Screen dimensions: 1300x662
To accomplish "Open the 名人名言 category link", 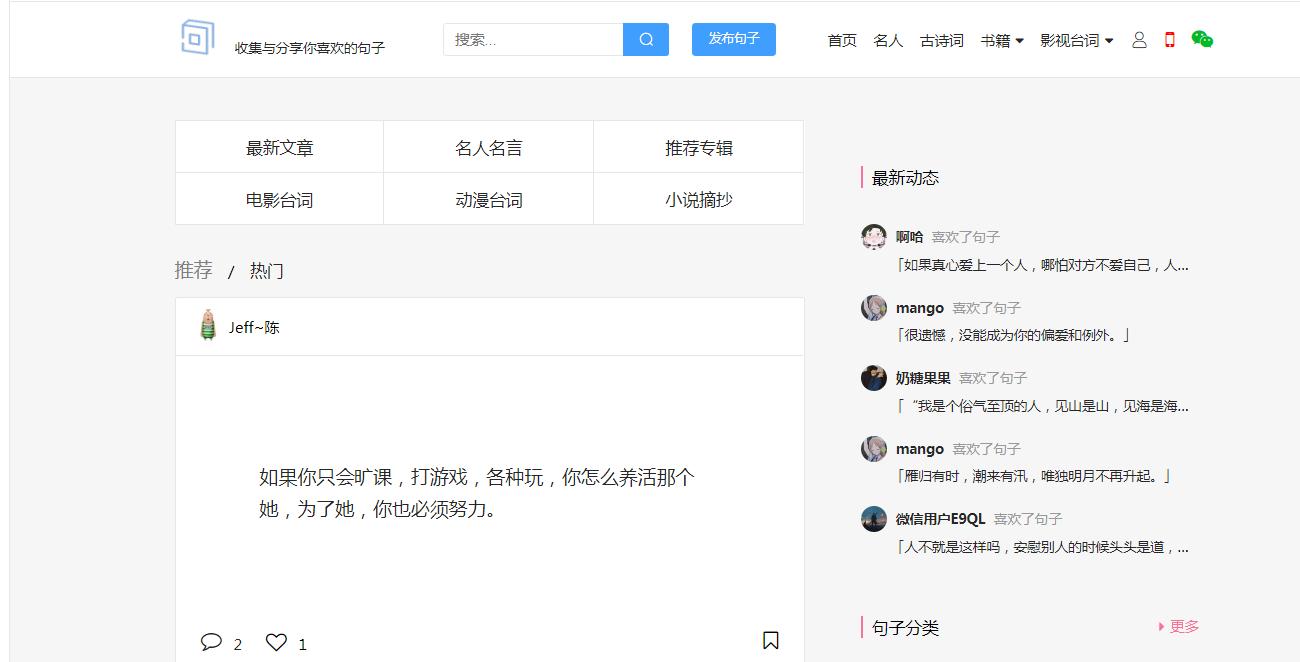I will coord(488,146).
